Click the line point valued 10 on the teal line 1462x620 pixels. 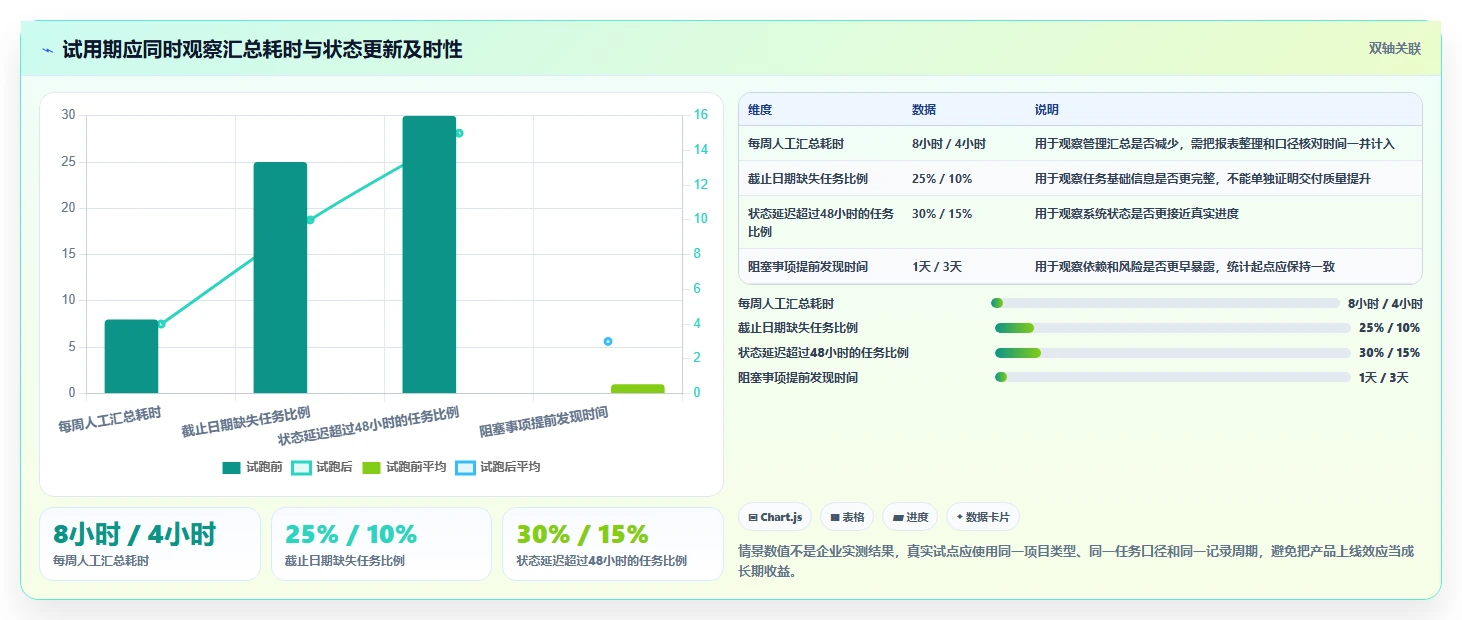(310, 220)
